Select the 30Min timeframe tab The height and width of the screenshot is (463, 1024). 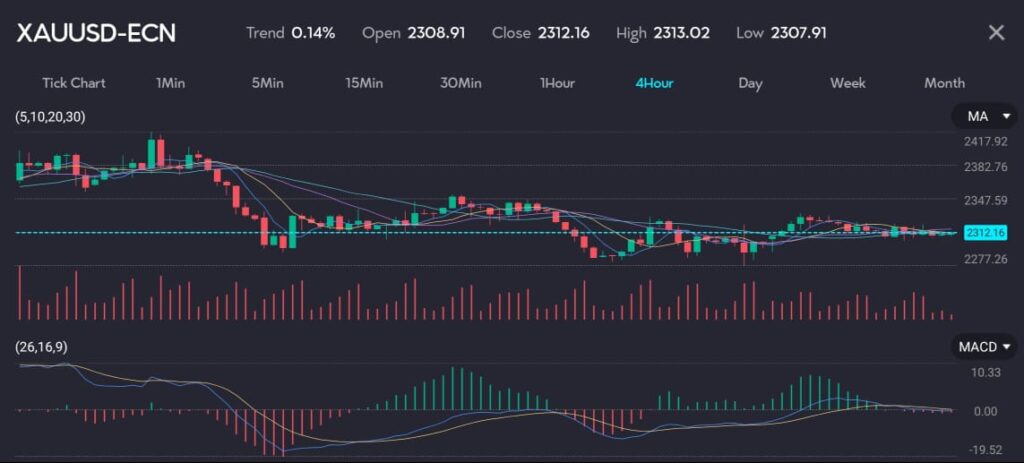tap(460, 83)
